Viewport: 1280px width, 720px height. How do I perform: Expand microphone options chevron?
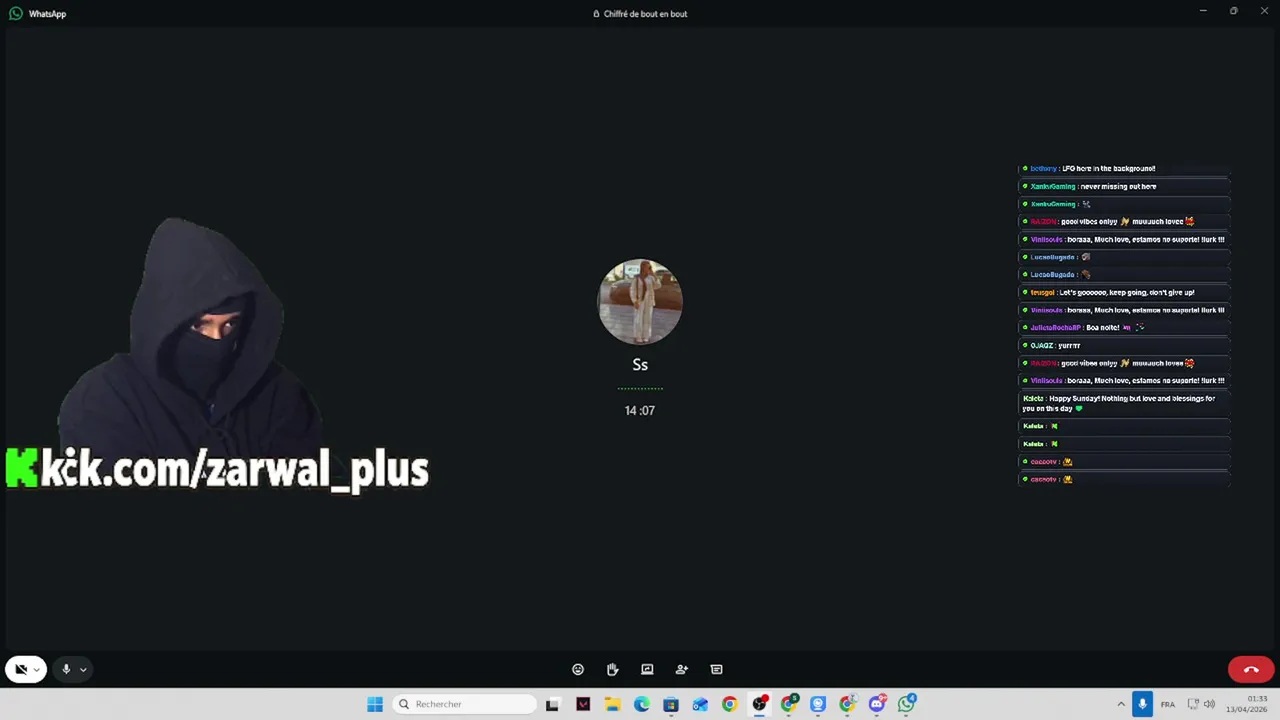pyautogui.click(x=83, y=670)
